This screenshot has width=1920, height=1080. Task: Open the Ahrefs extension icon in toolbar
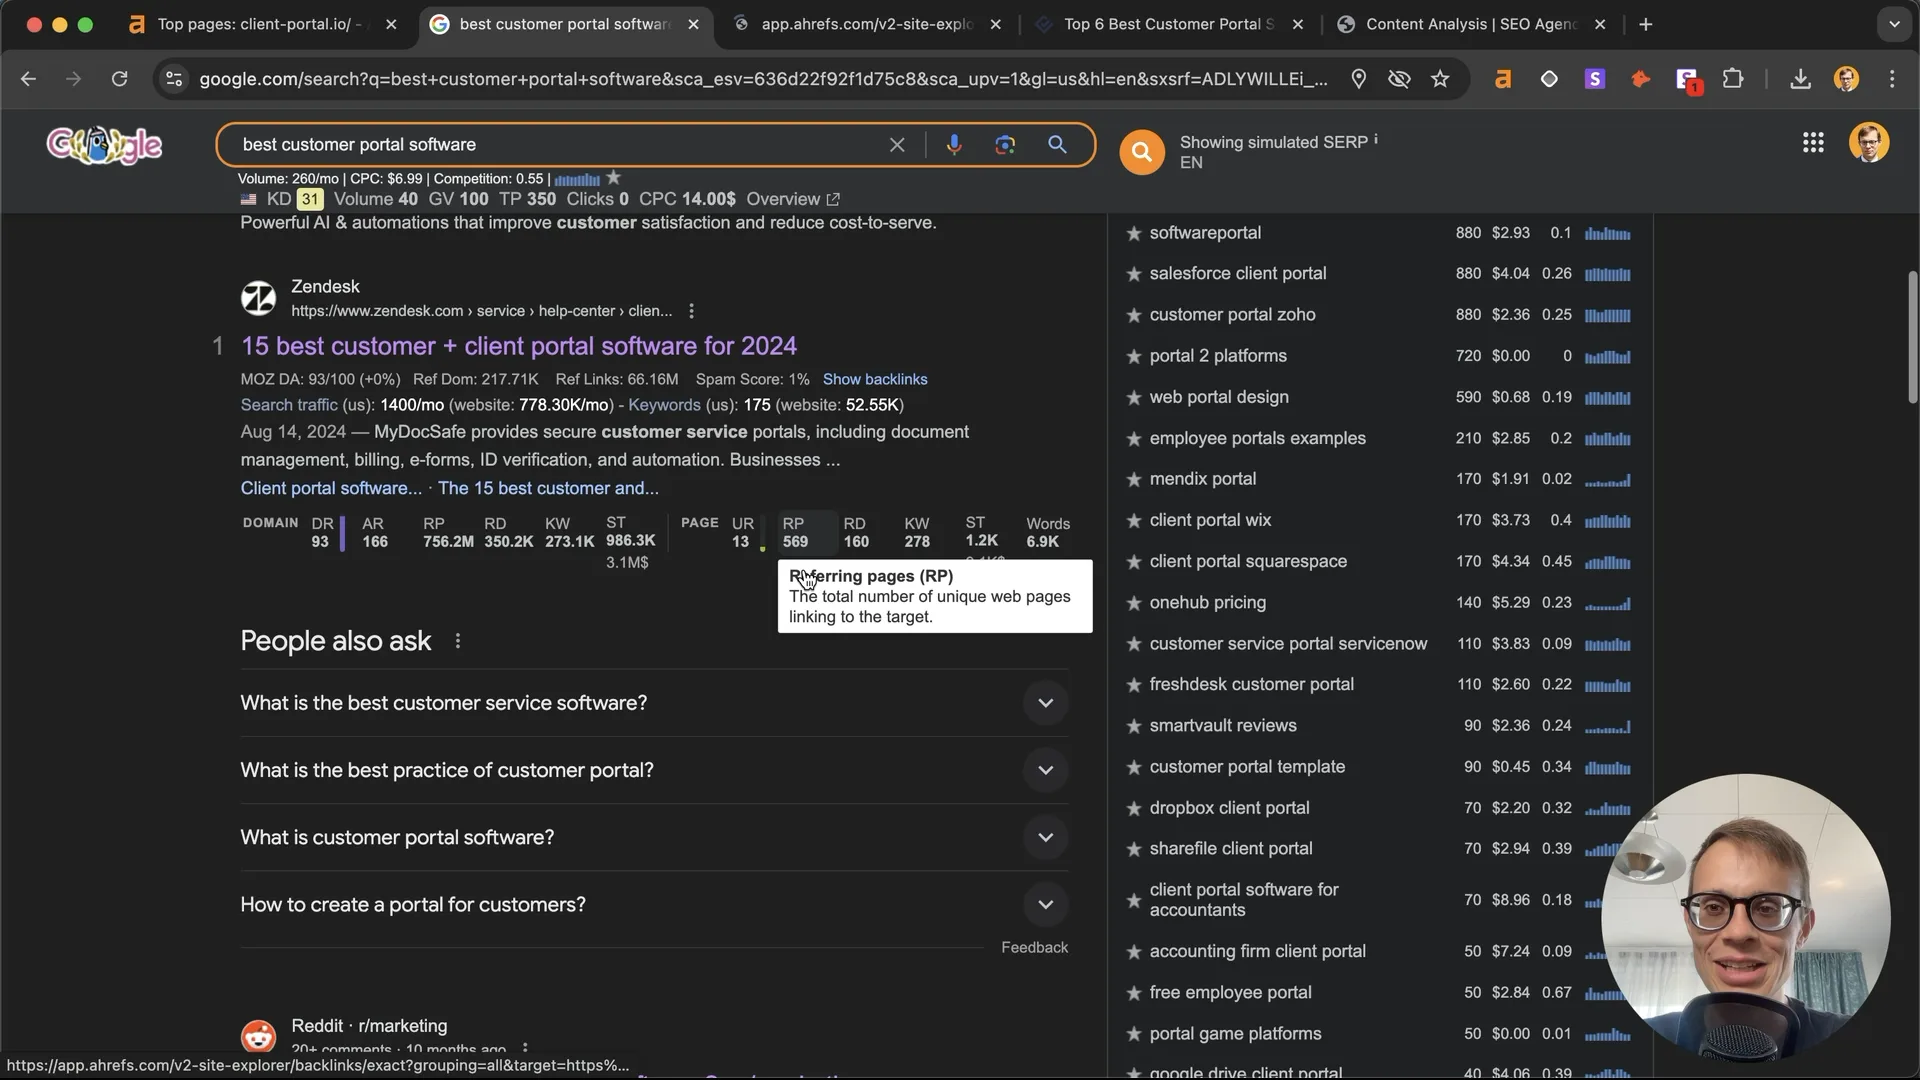[x=1503, y=79]
